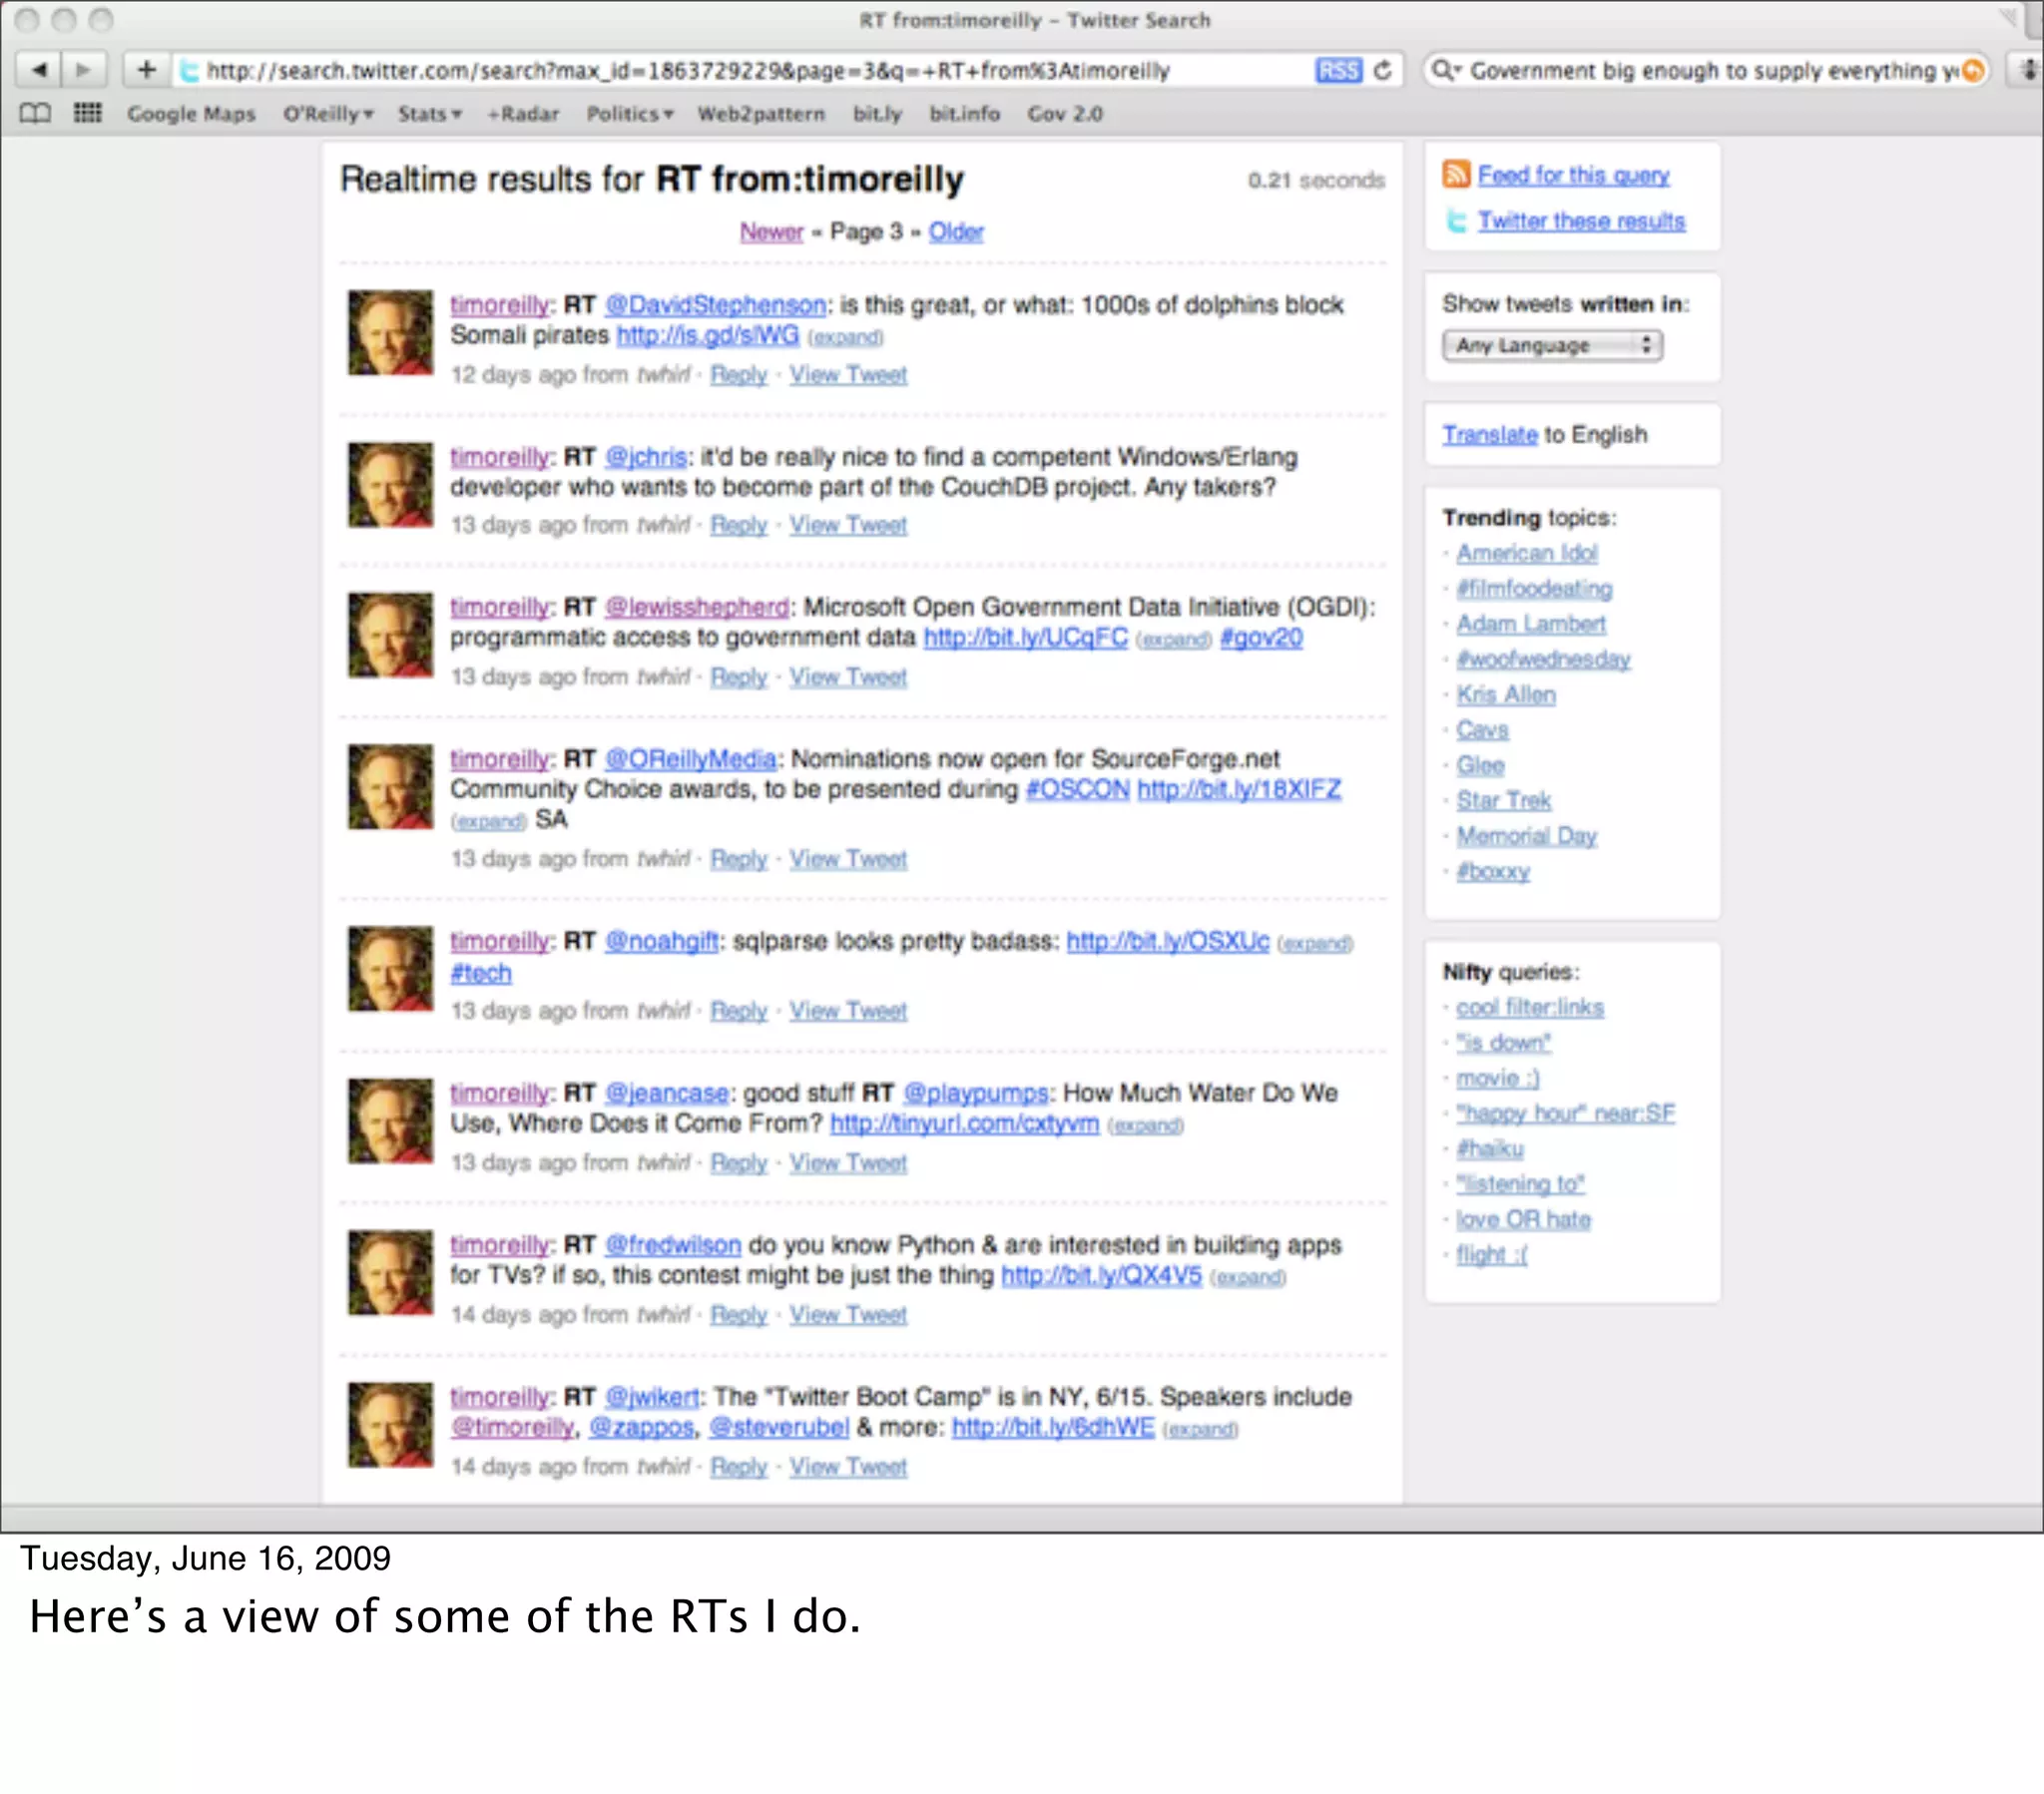Open the Gov 2.0 bookmark
Viewport: 2044px width, 1794px height.
click(x=1065, y=113)
